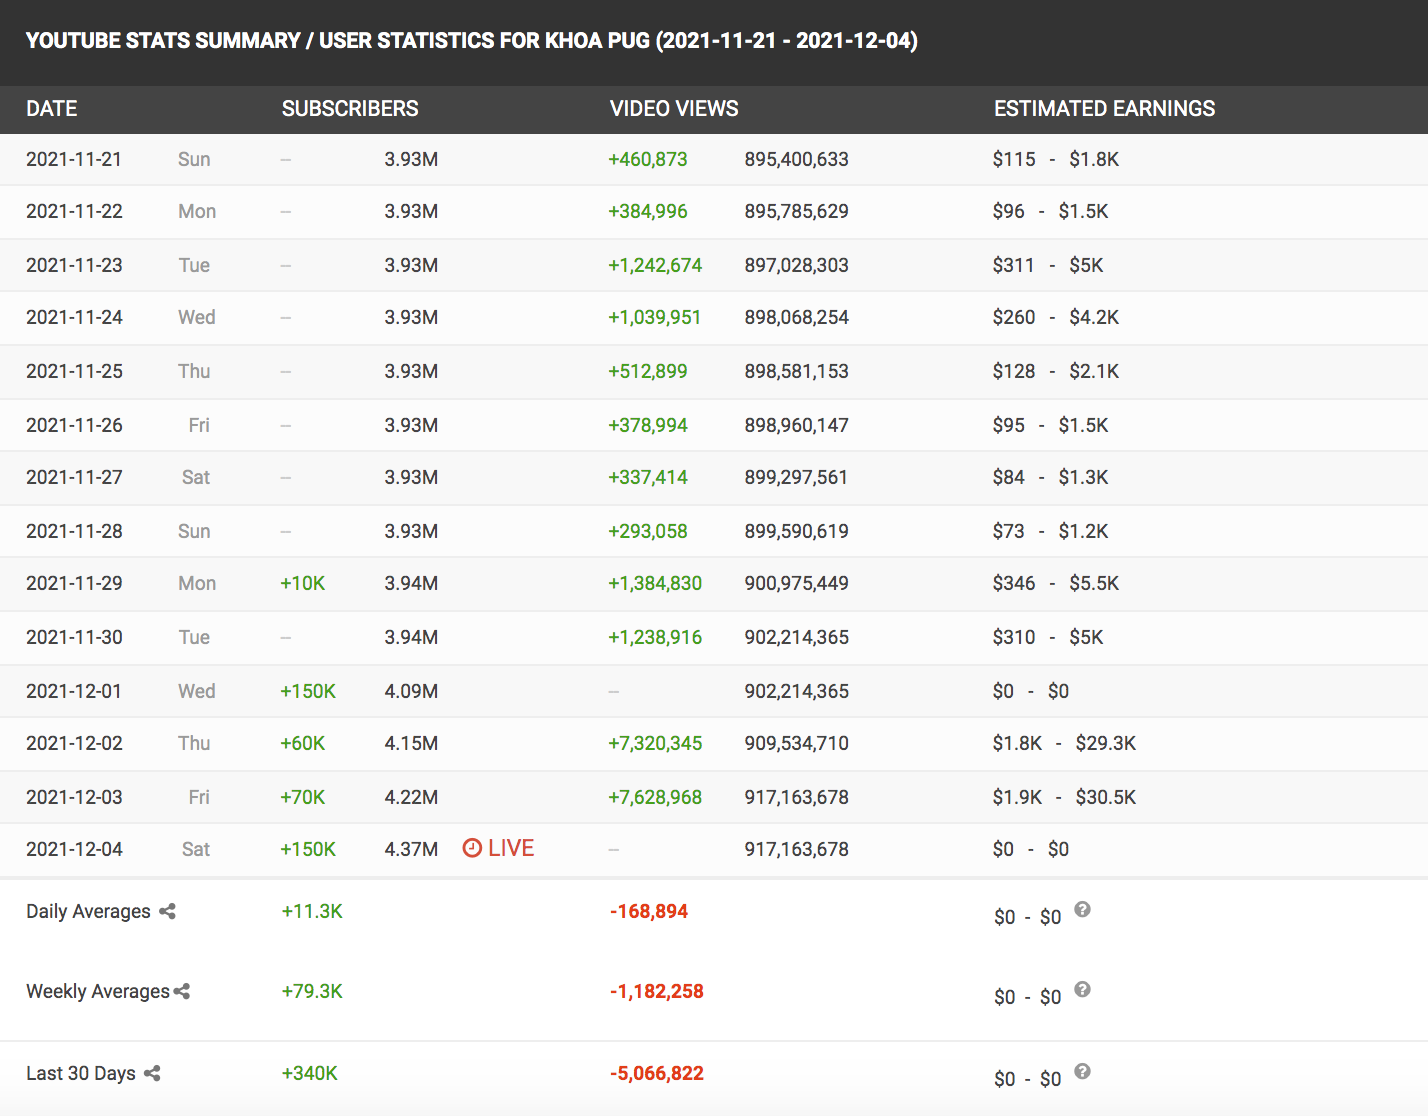Click the 2021-11-21 date cell
The width and height of the screenshot is (1428, 1116).
point(74,159)
